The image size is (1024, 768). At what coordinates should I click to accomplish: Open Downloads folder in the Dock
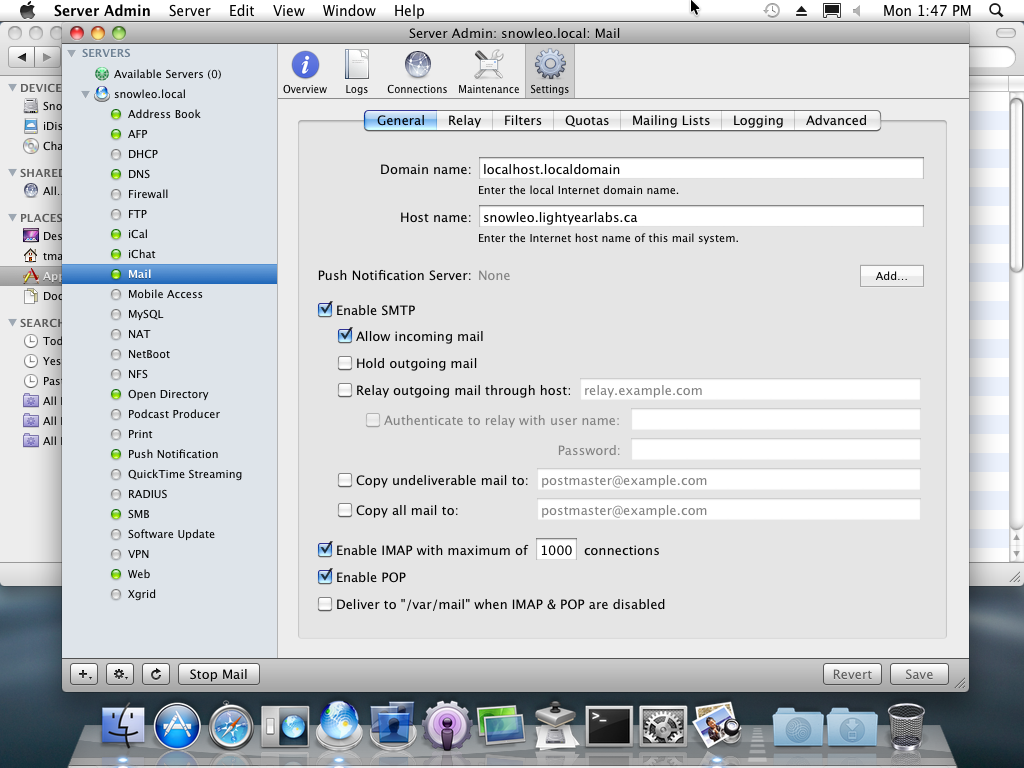point(852,727)
